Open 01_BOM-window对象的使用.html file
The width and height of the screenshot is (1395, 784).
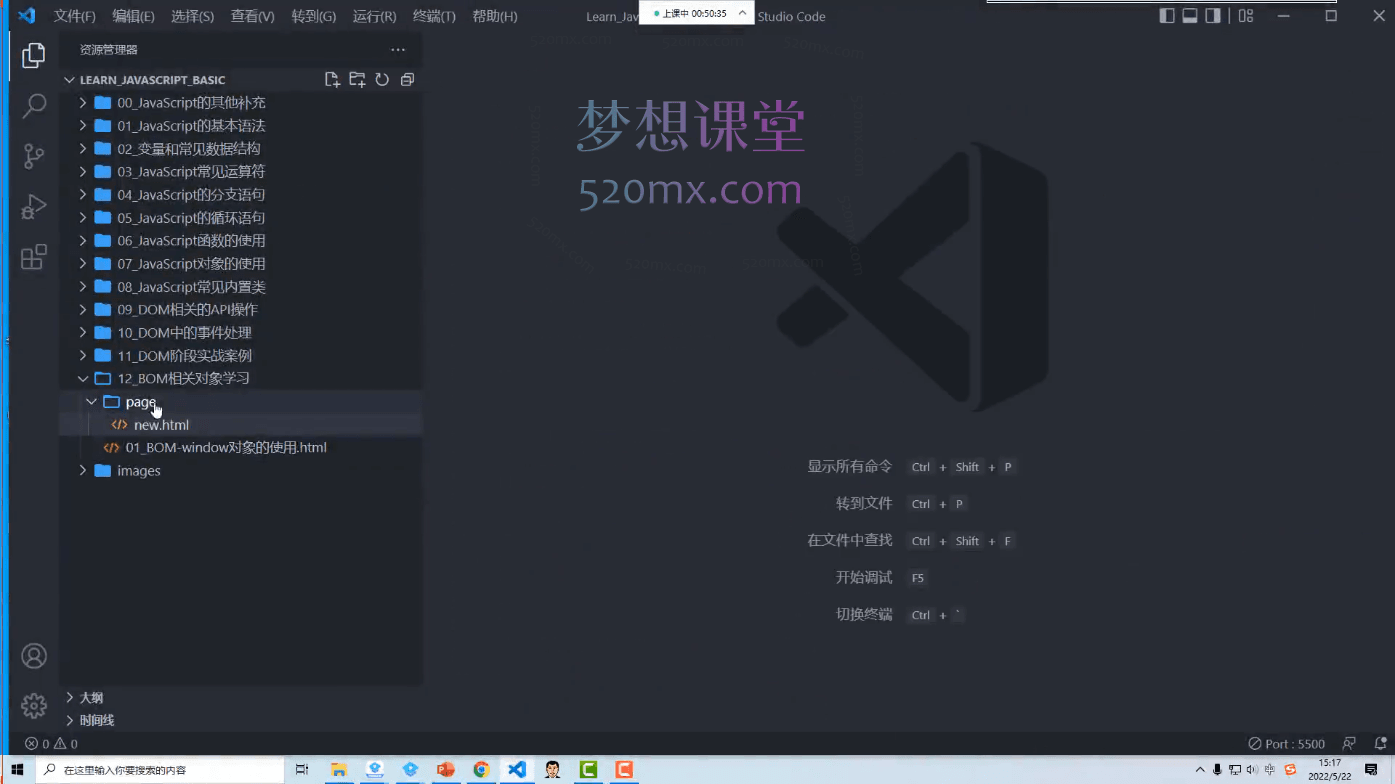240,448
